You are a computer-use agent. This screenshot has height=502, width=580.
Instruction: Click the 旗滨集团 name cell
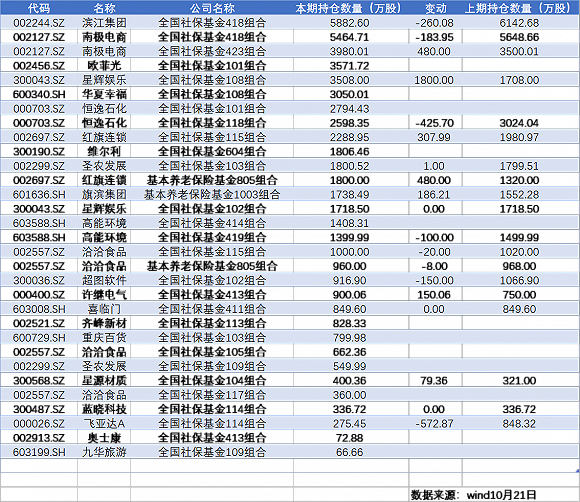(104, 195)
